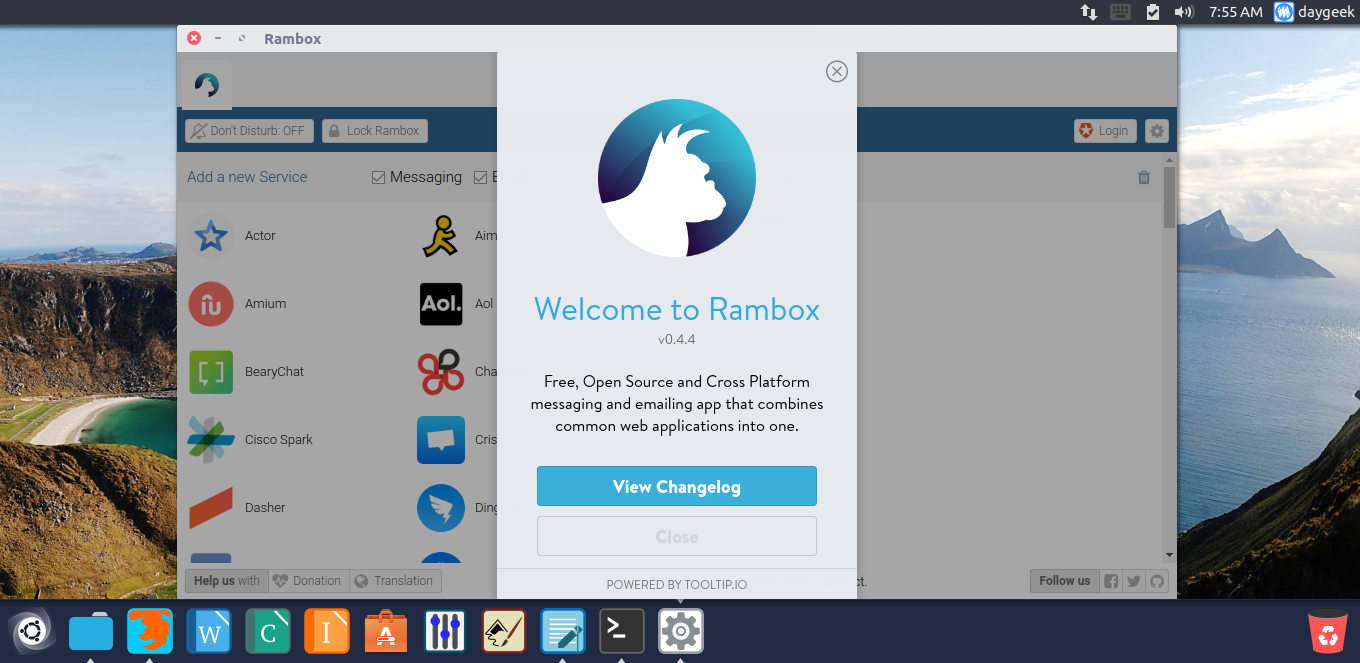The height and width of the screenshot is (663, 1360).
Task: Switch to the Rambox home tab
Action: point(207,85)
